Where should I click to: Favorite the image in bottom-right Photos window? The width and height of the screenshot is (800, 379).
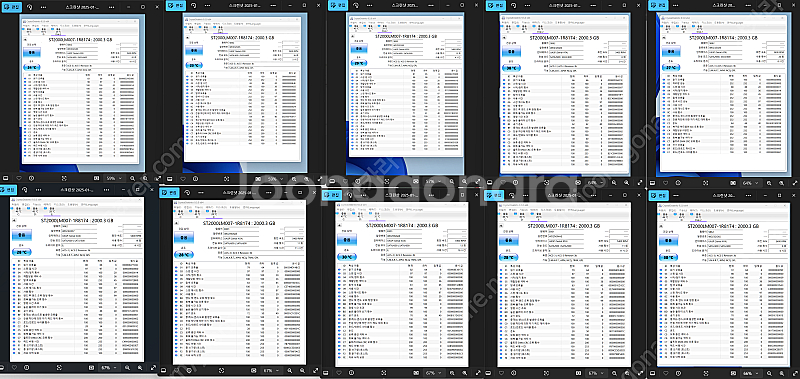[x=666, y=373]
